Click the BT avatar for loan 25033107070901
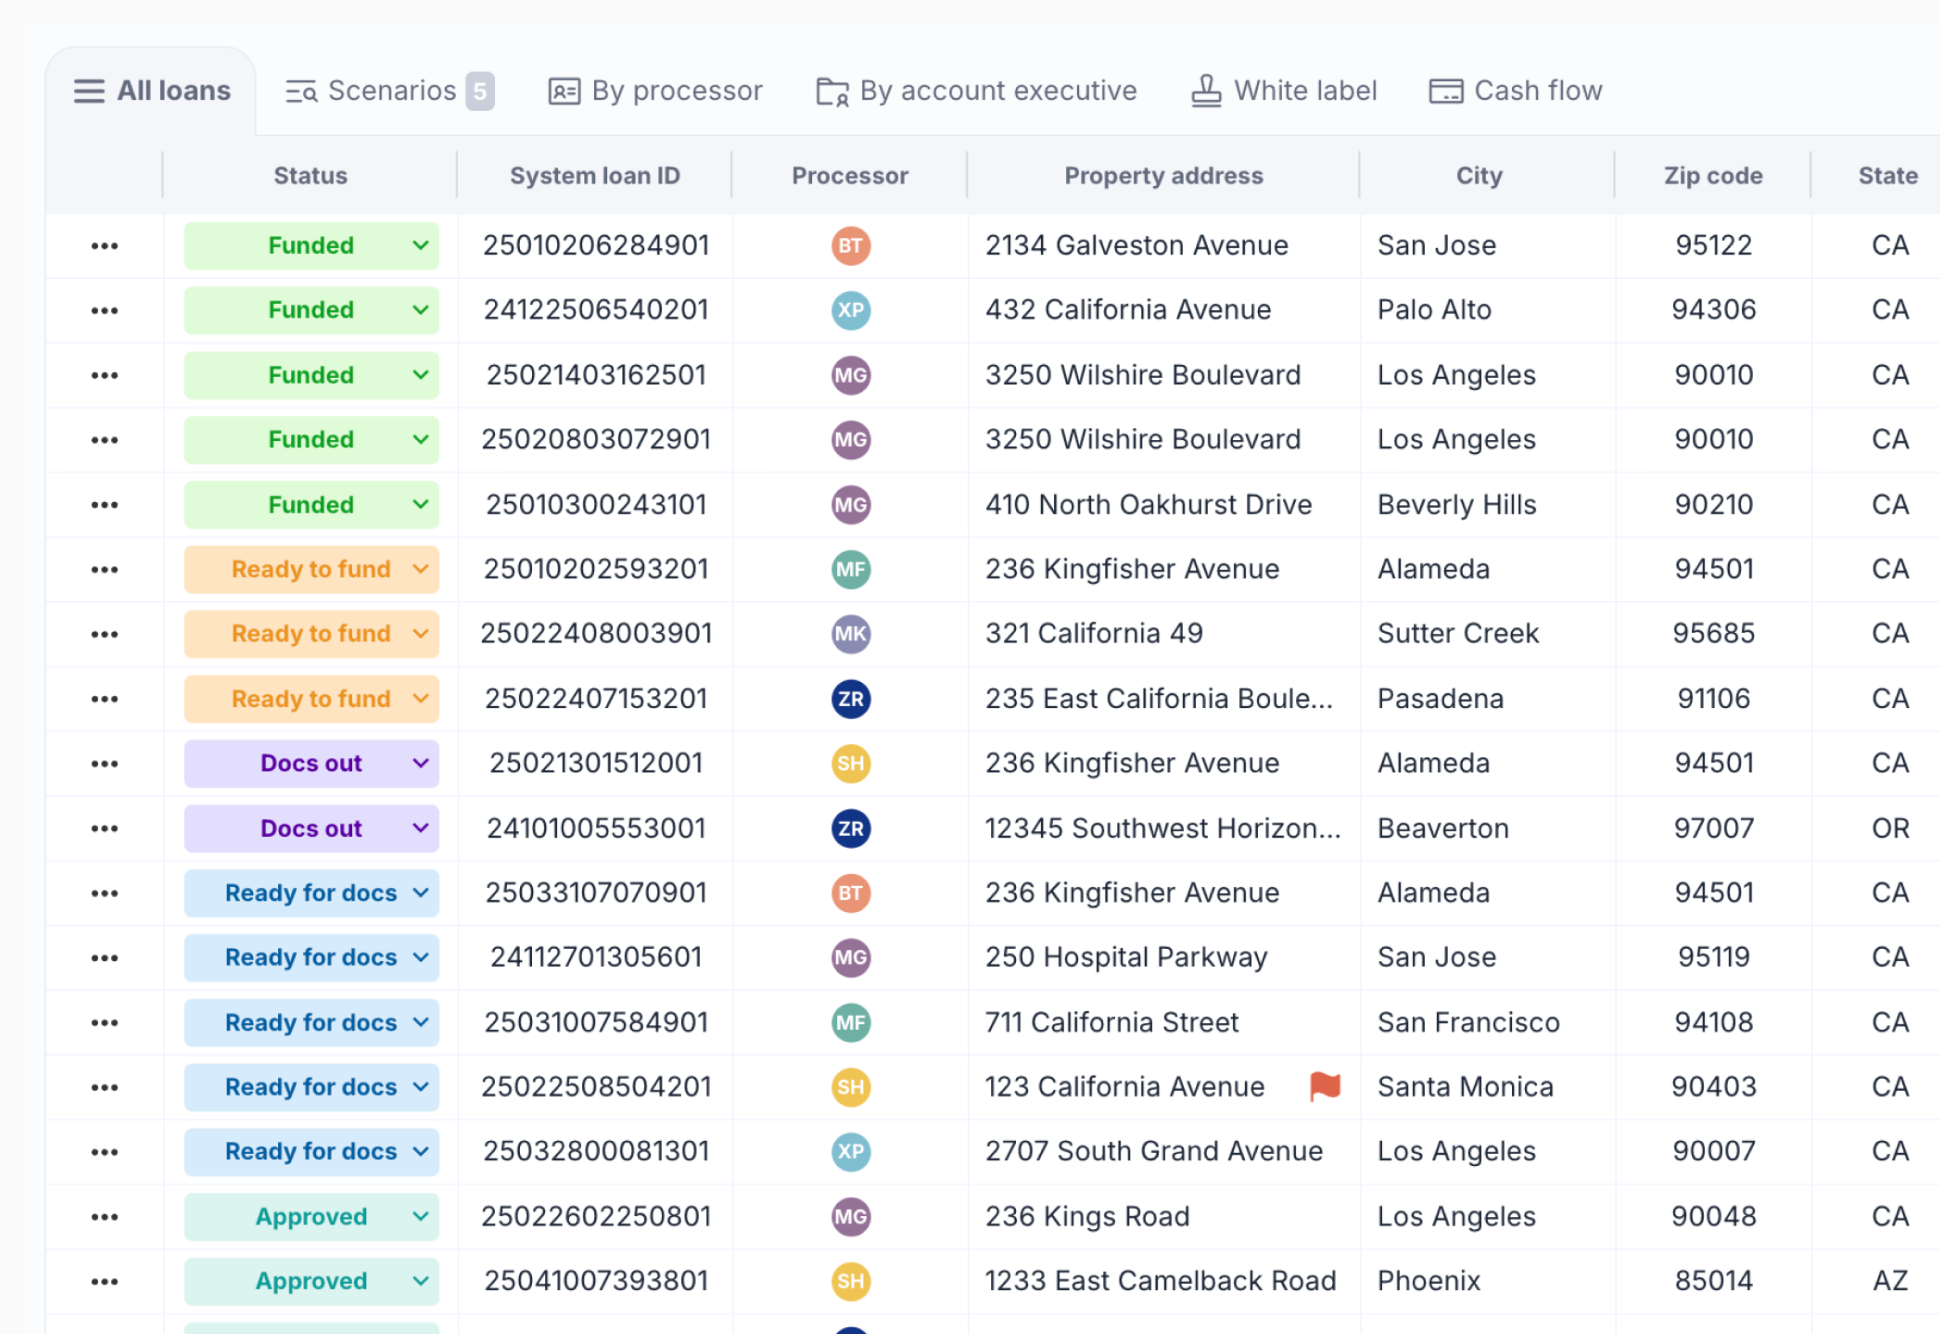The height and width of the screenshot is (1334, 1940). (x=851, y=893)
